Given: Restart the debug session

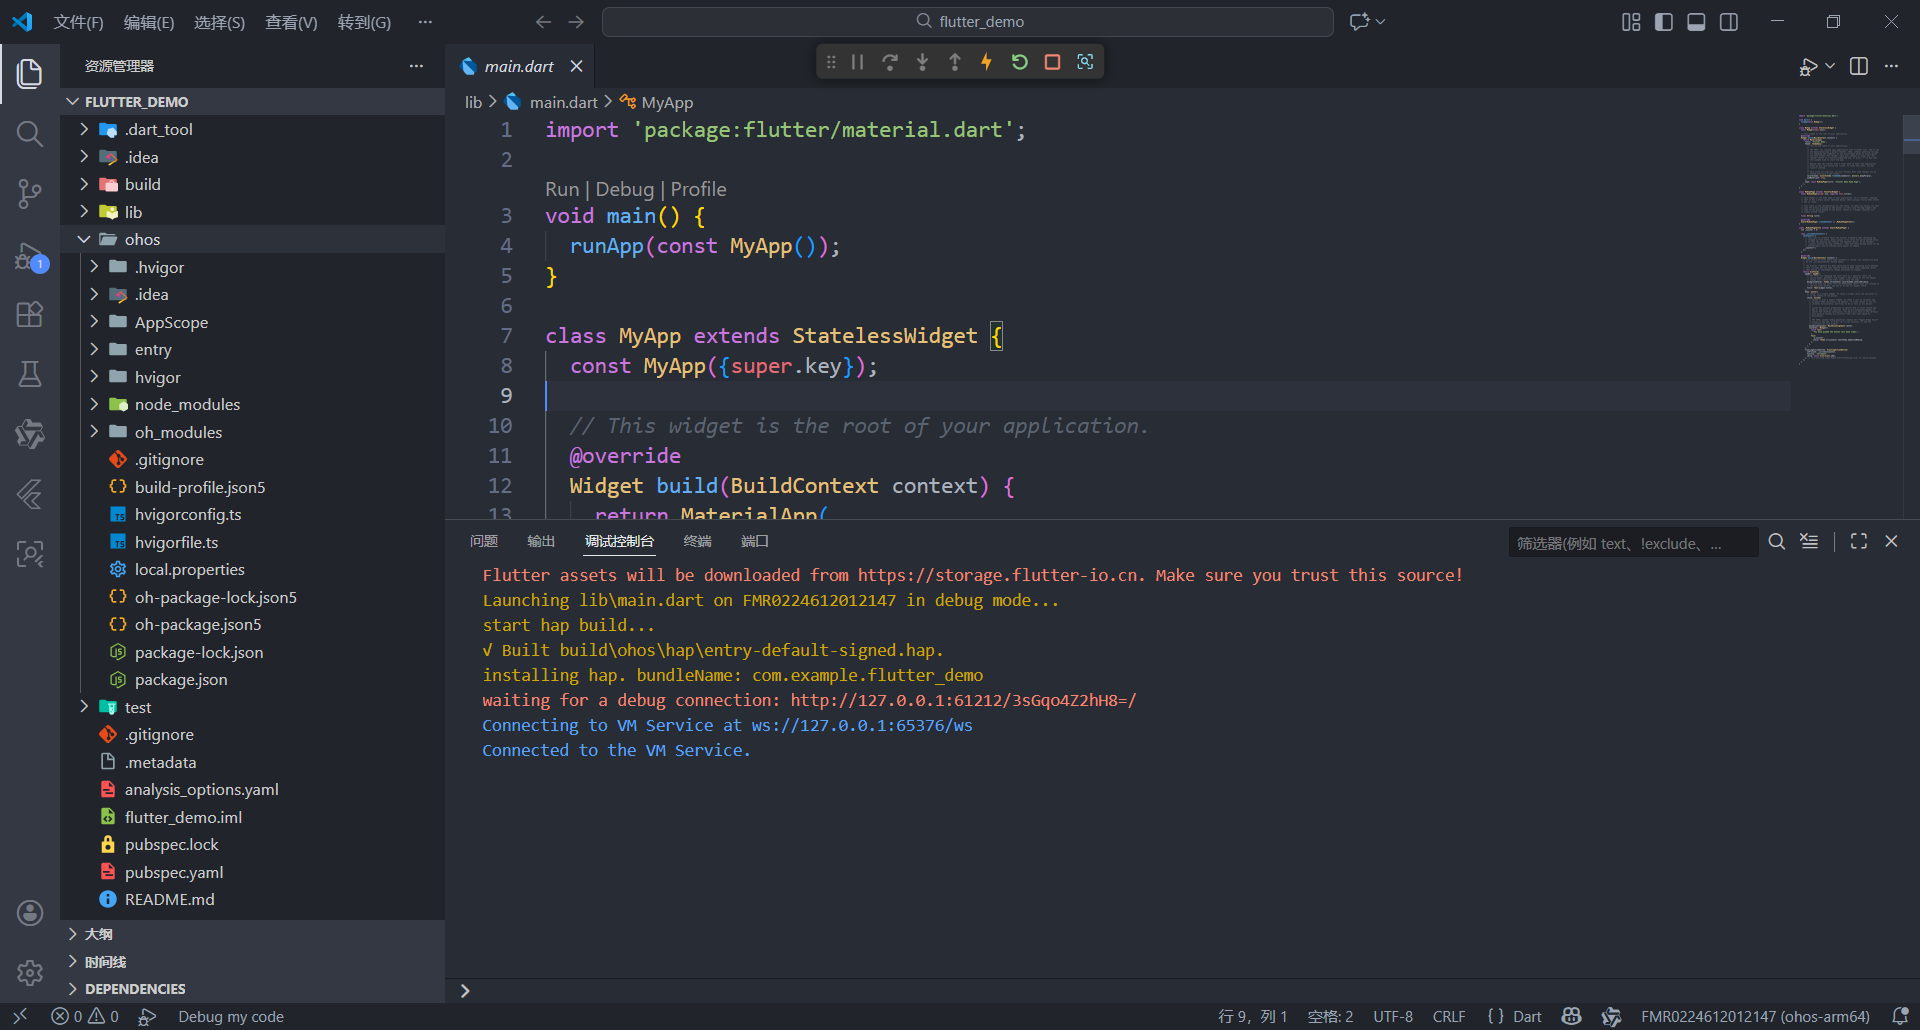Looking at the screenshot, I should pyautogui.click(x=1019, y=62).
